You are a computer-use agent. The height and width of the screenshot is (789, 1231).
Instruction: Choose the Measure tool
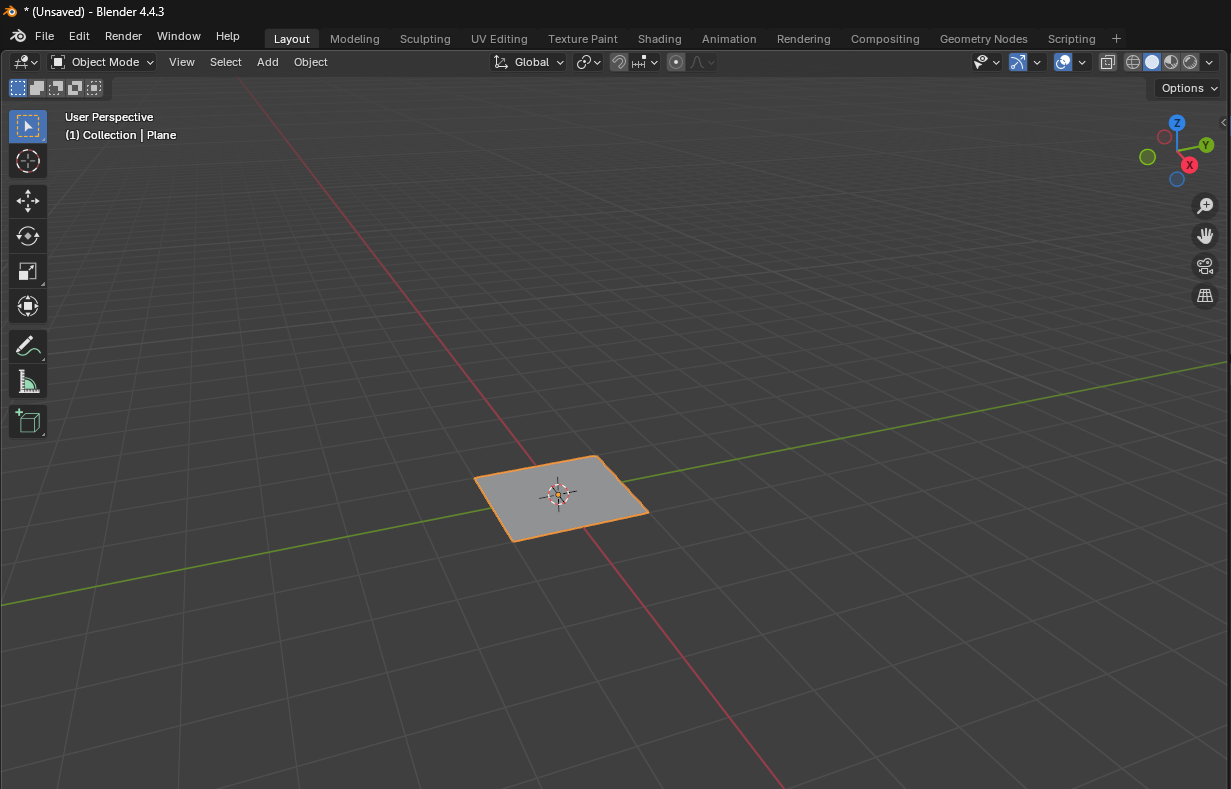click(x=28, y=381)
